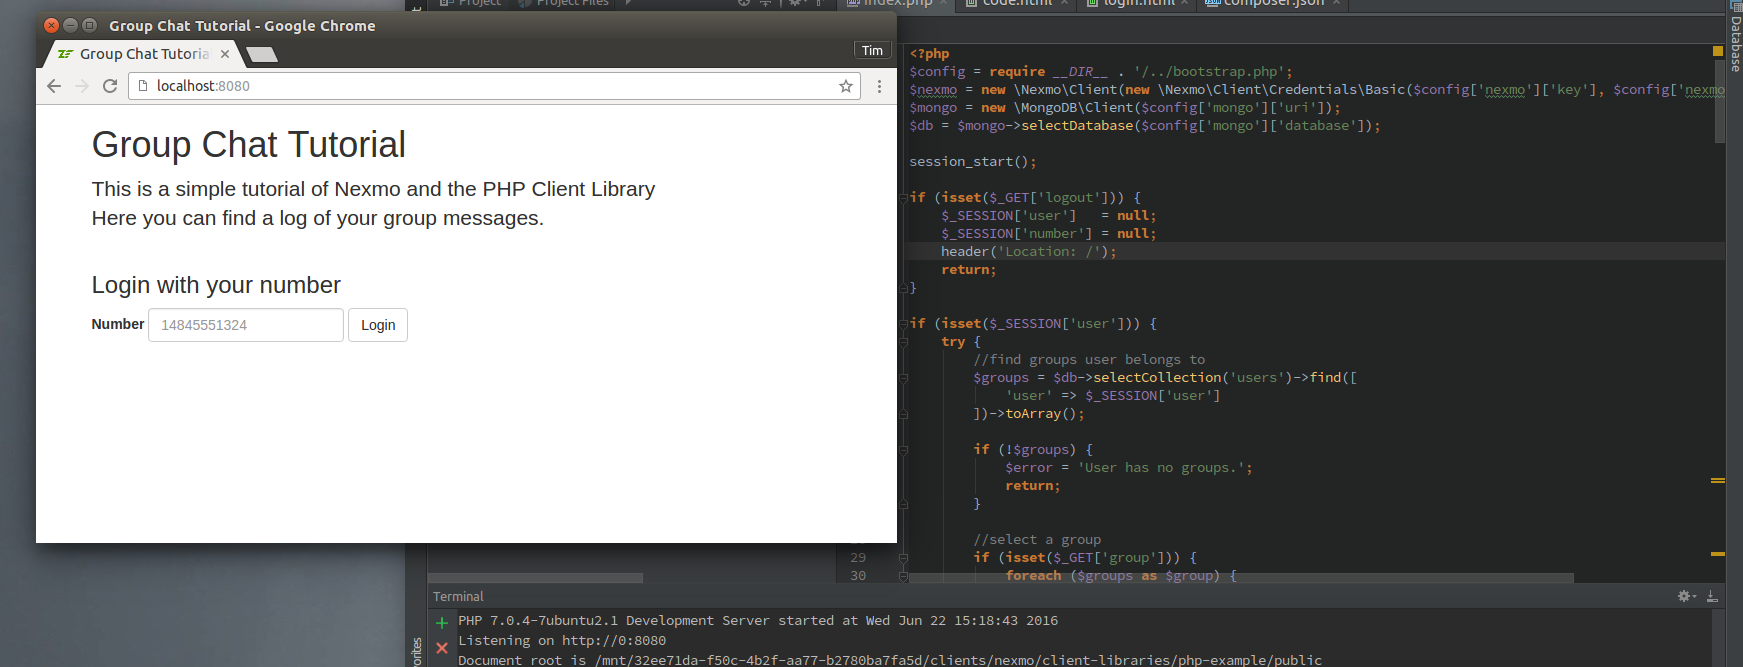Jump to the lower yellow warning stripe marker
1743x667 pixels.
(x=1718, y=553)
